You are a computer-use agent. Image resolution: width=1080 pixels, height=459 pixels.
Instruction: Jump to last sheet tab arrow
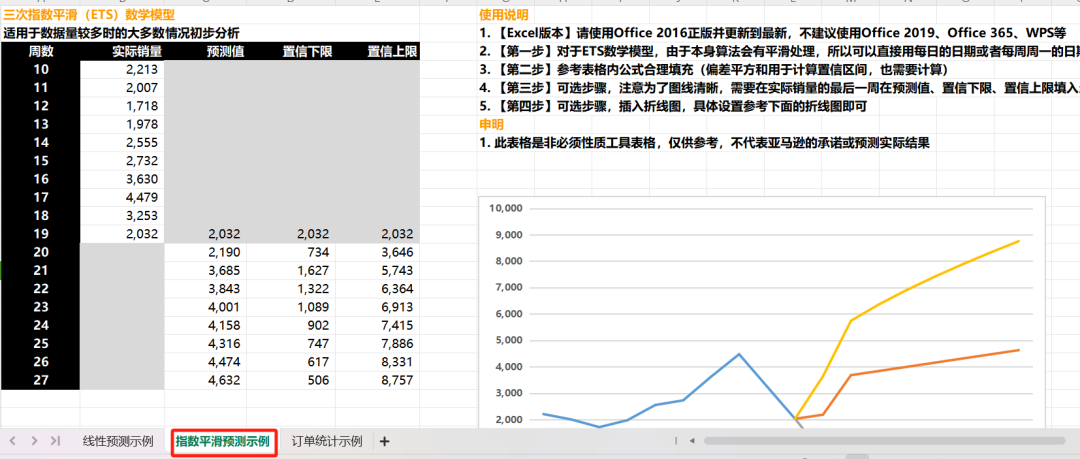point(56,440)
